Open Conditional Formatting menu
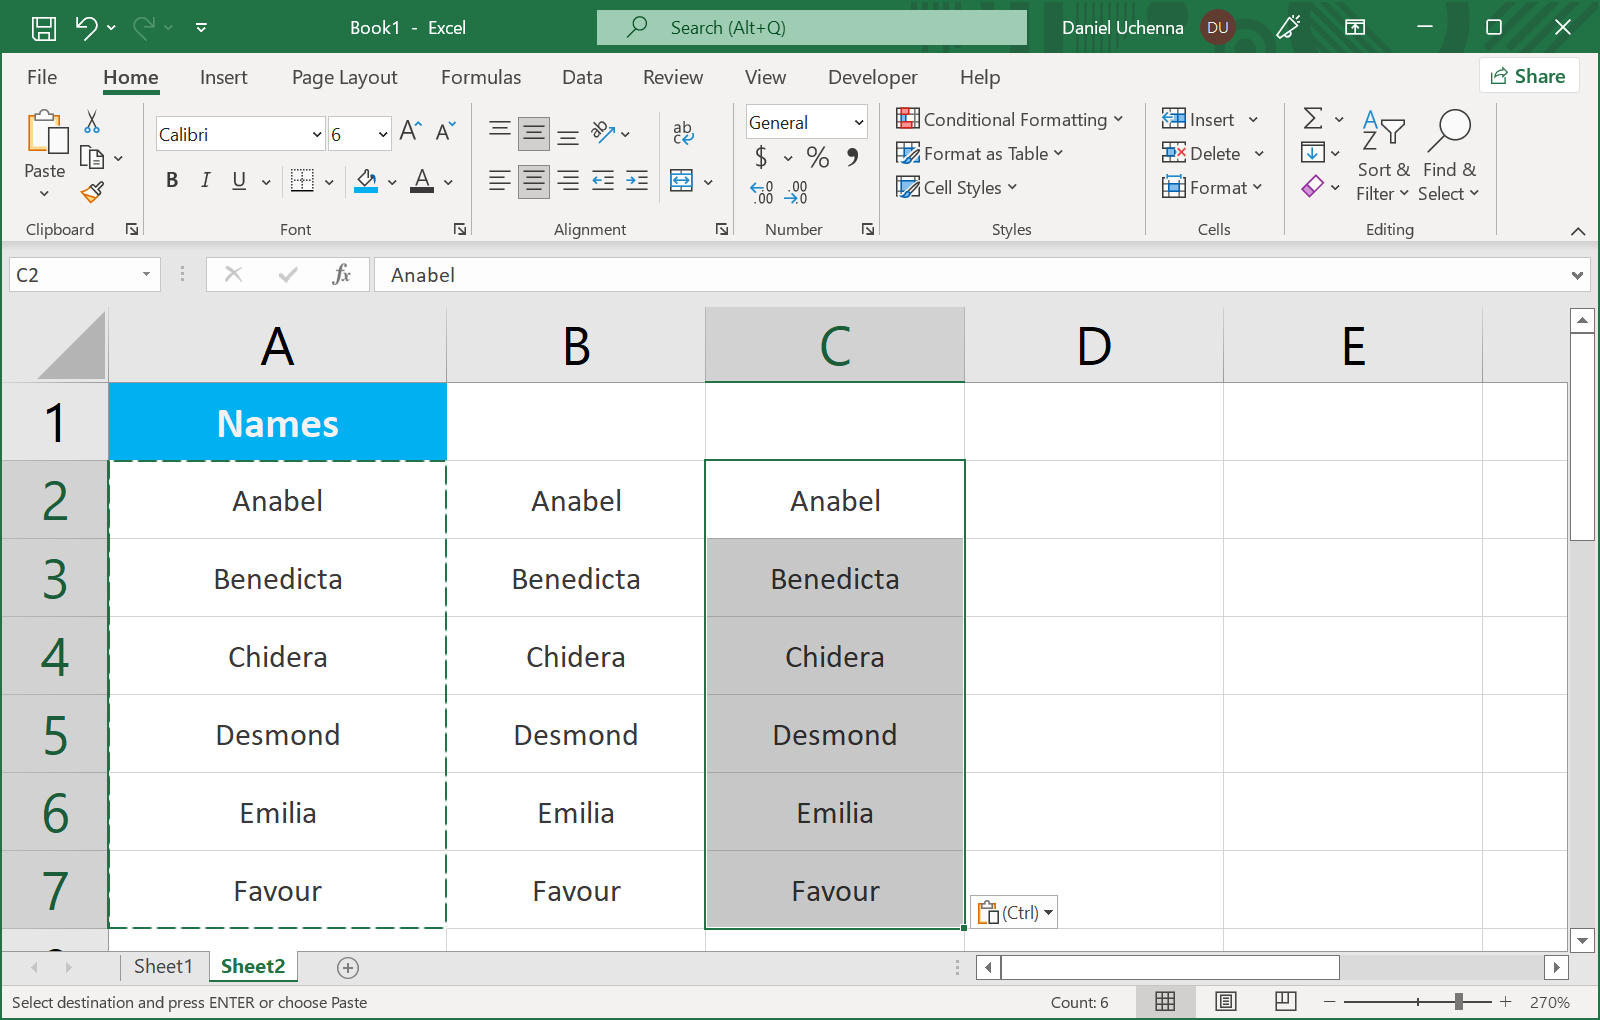The height and width of the screenshot is (1020, 1600). pos(1010,119)
